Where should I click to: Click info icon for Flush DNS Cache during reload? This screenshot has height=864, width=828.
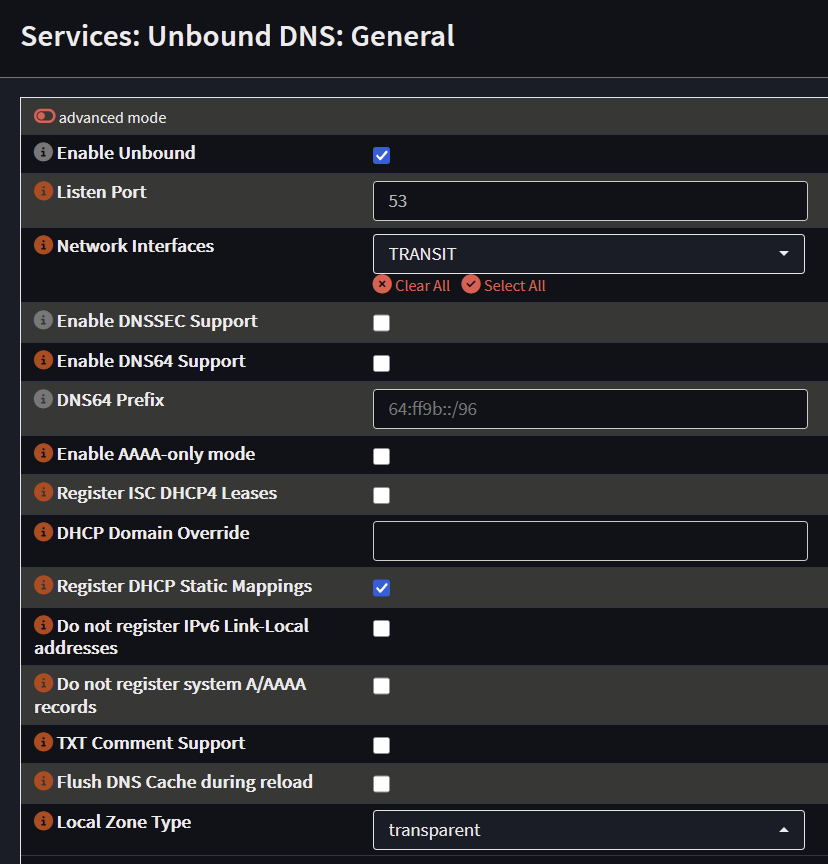click(43, 782)
